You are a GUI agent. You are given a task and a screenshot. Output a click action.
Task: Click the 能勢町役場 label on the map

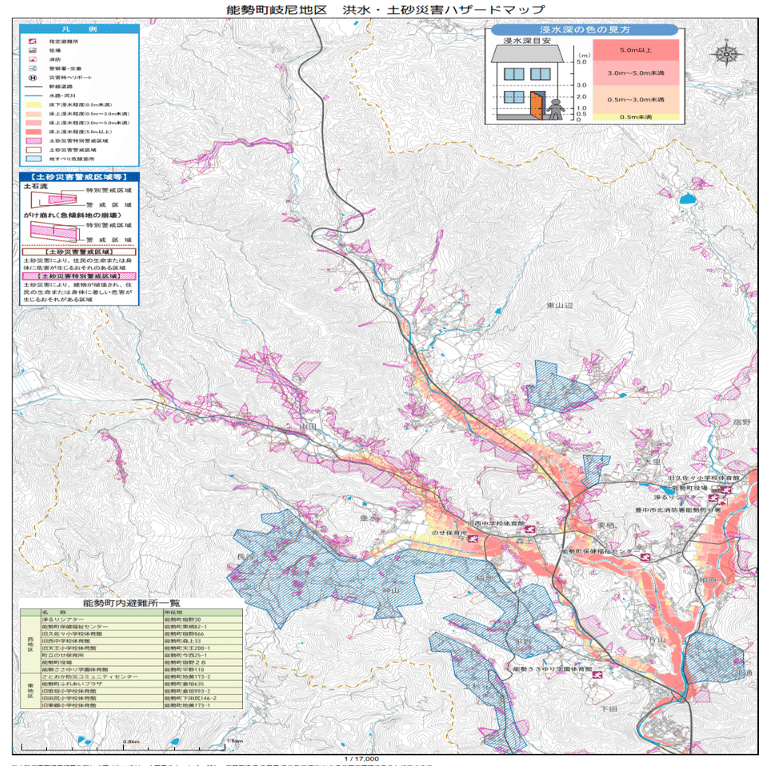(x=689, y=488)
